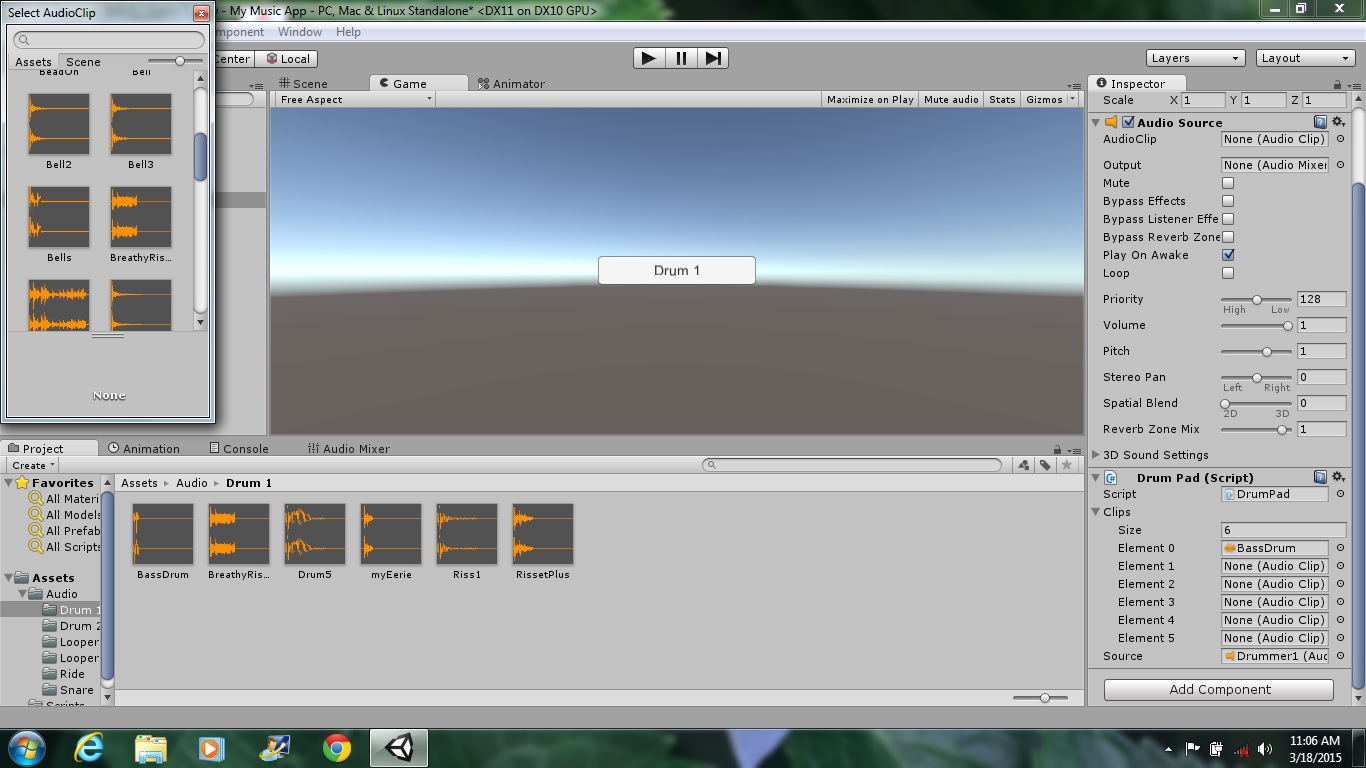This screenshot has width=1366, height=768.
Task: Open Output mixer object picker circle
Action: 1340,165
